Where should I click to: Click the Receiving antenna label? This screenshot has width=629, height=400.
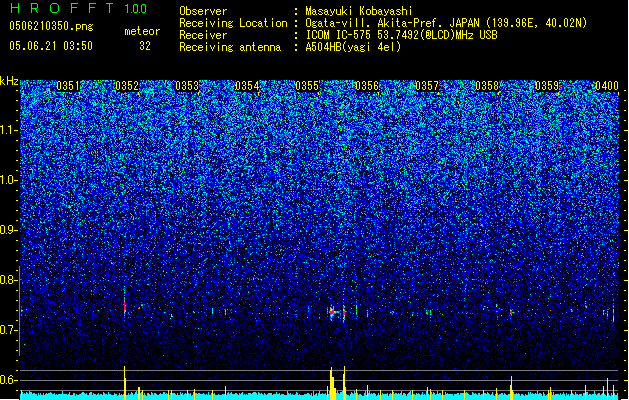pos(230,47)
